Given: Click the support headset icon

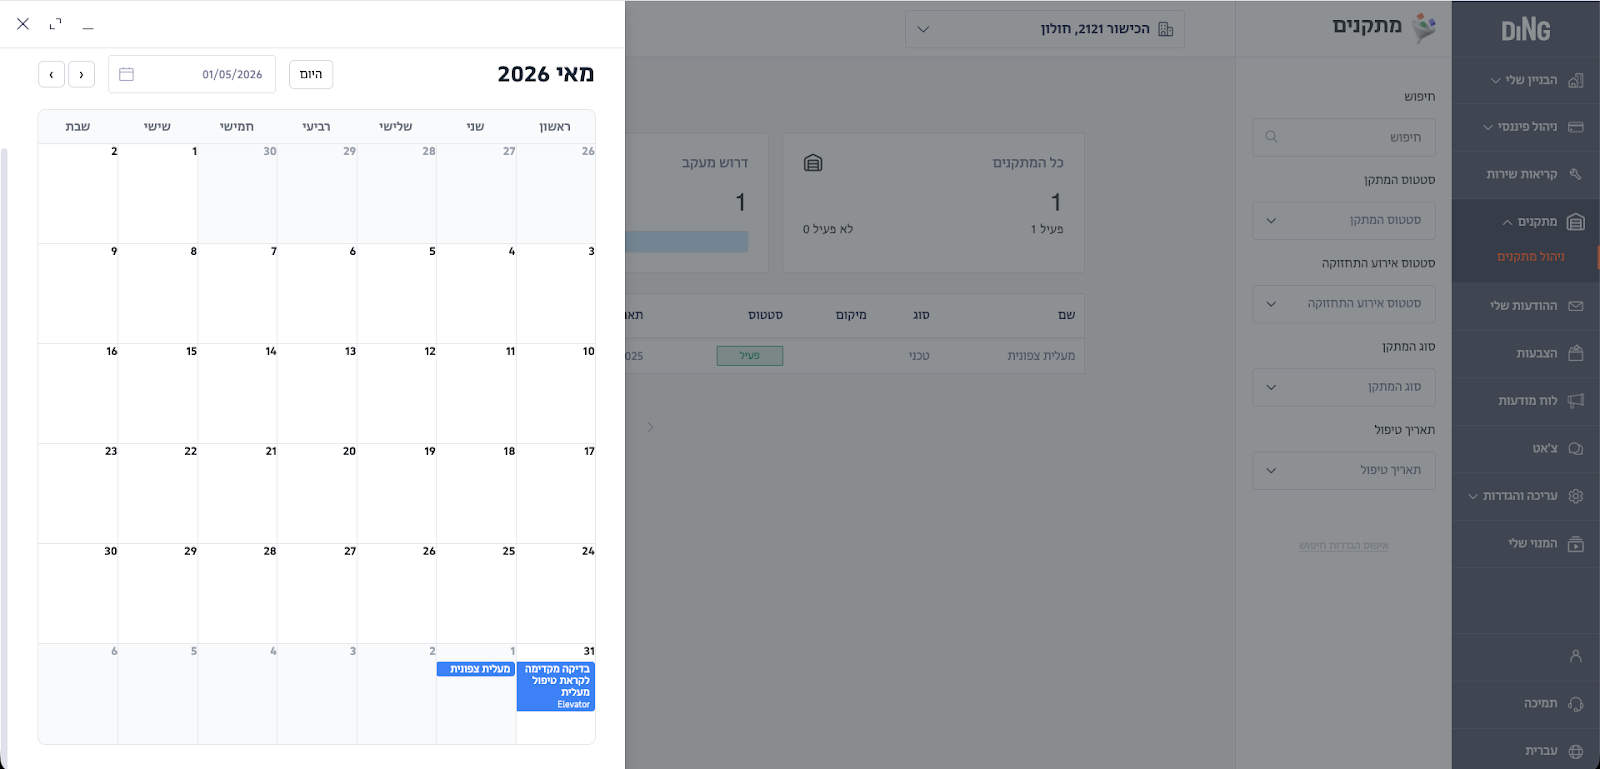Looking at the screenshot, I should 1575,704.
